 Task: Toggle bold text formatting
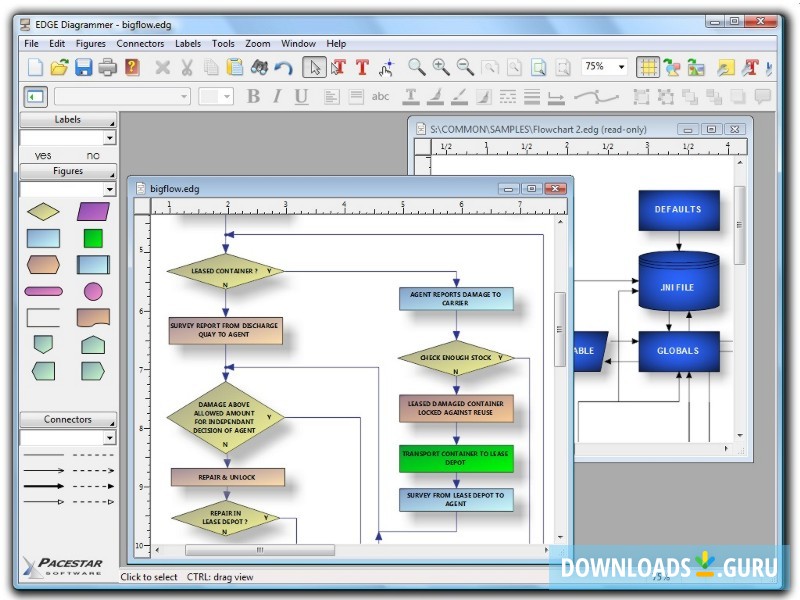coord(252,96)
